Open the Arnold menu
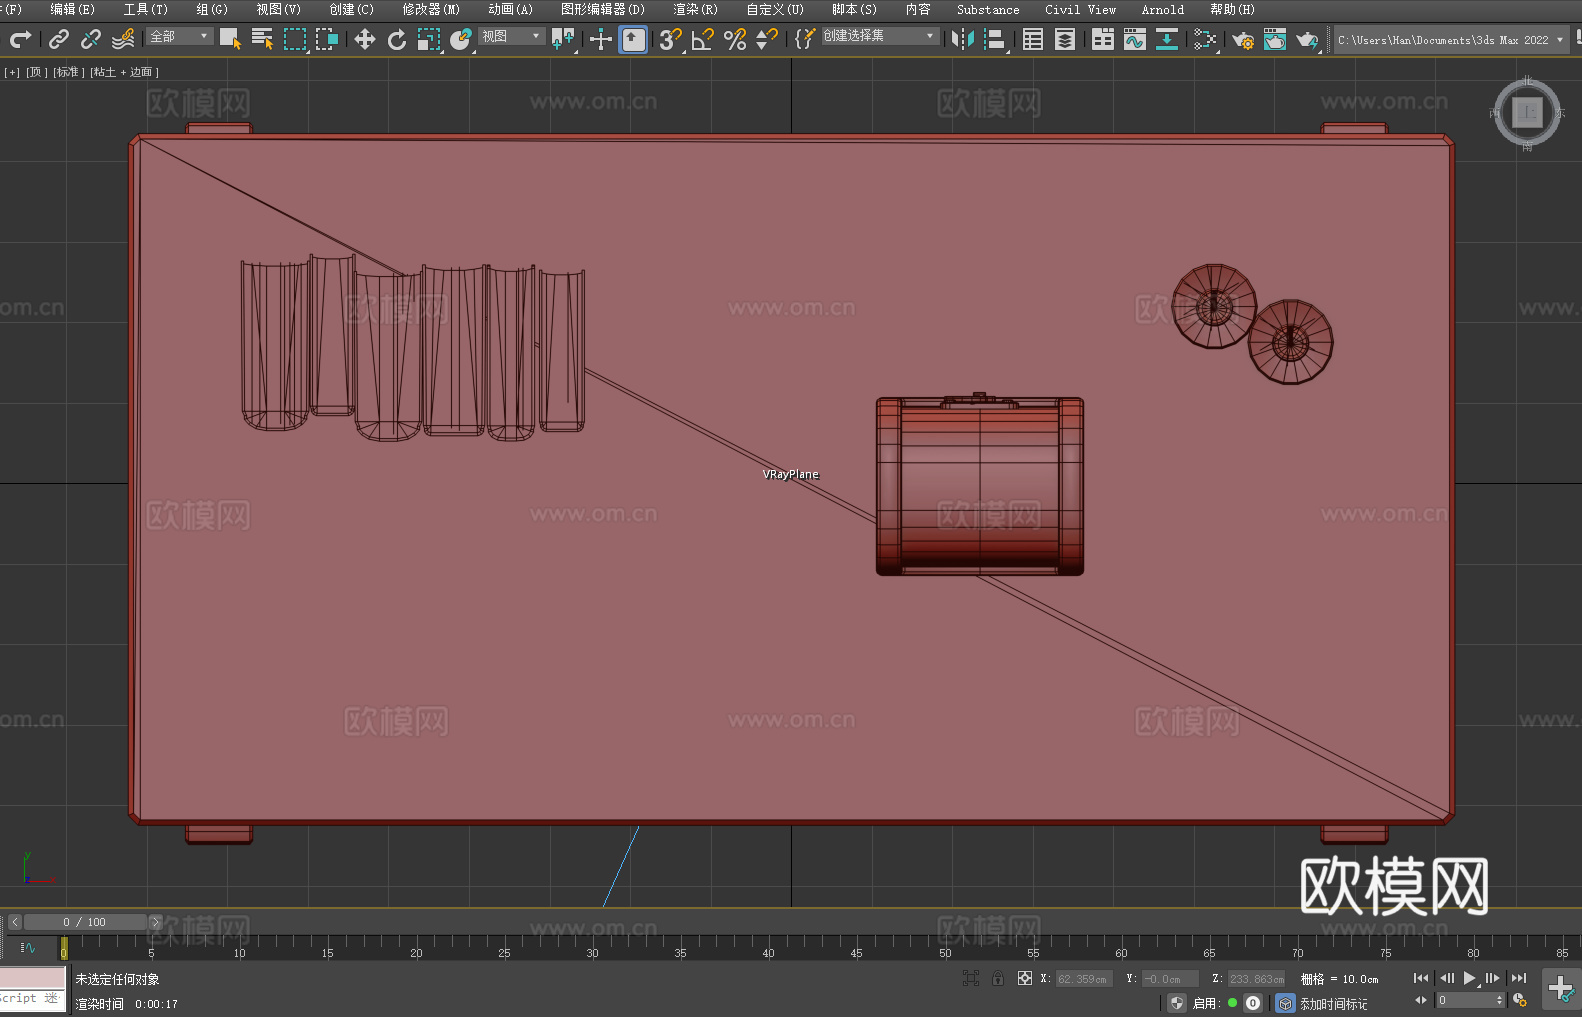Image resolution: width=1582 pixels, height=1017 pixels. tap(1162, 9)
